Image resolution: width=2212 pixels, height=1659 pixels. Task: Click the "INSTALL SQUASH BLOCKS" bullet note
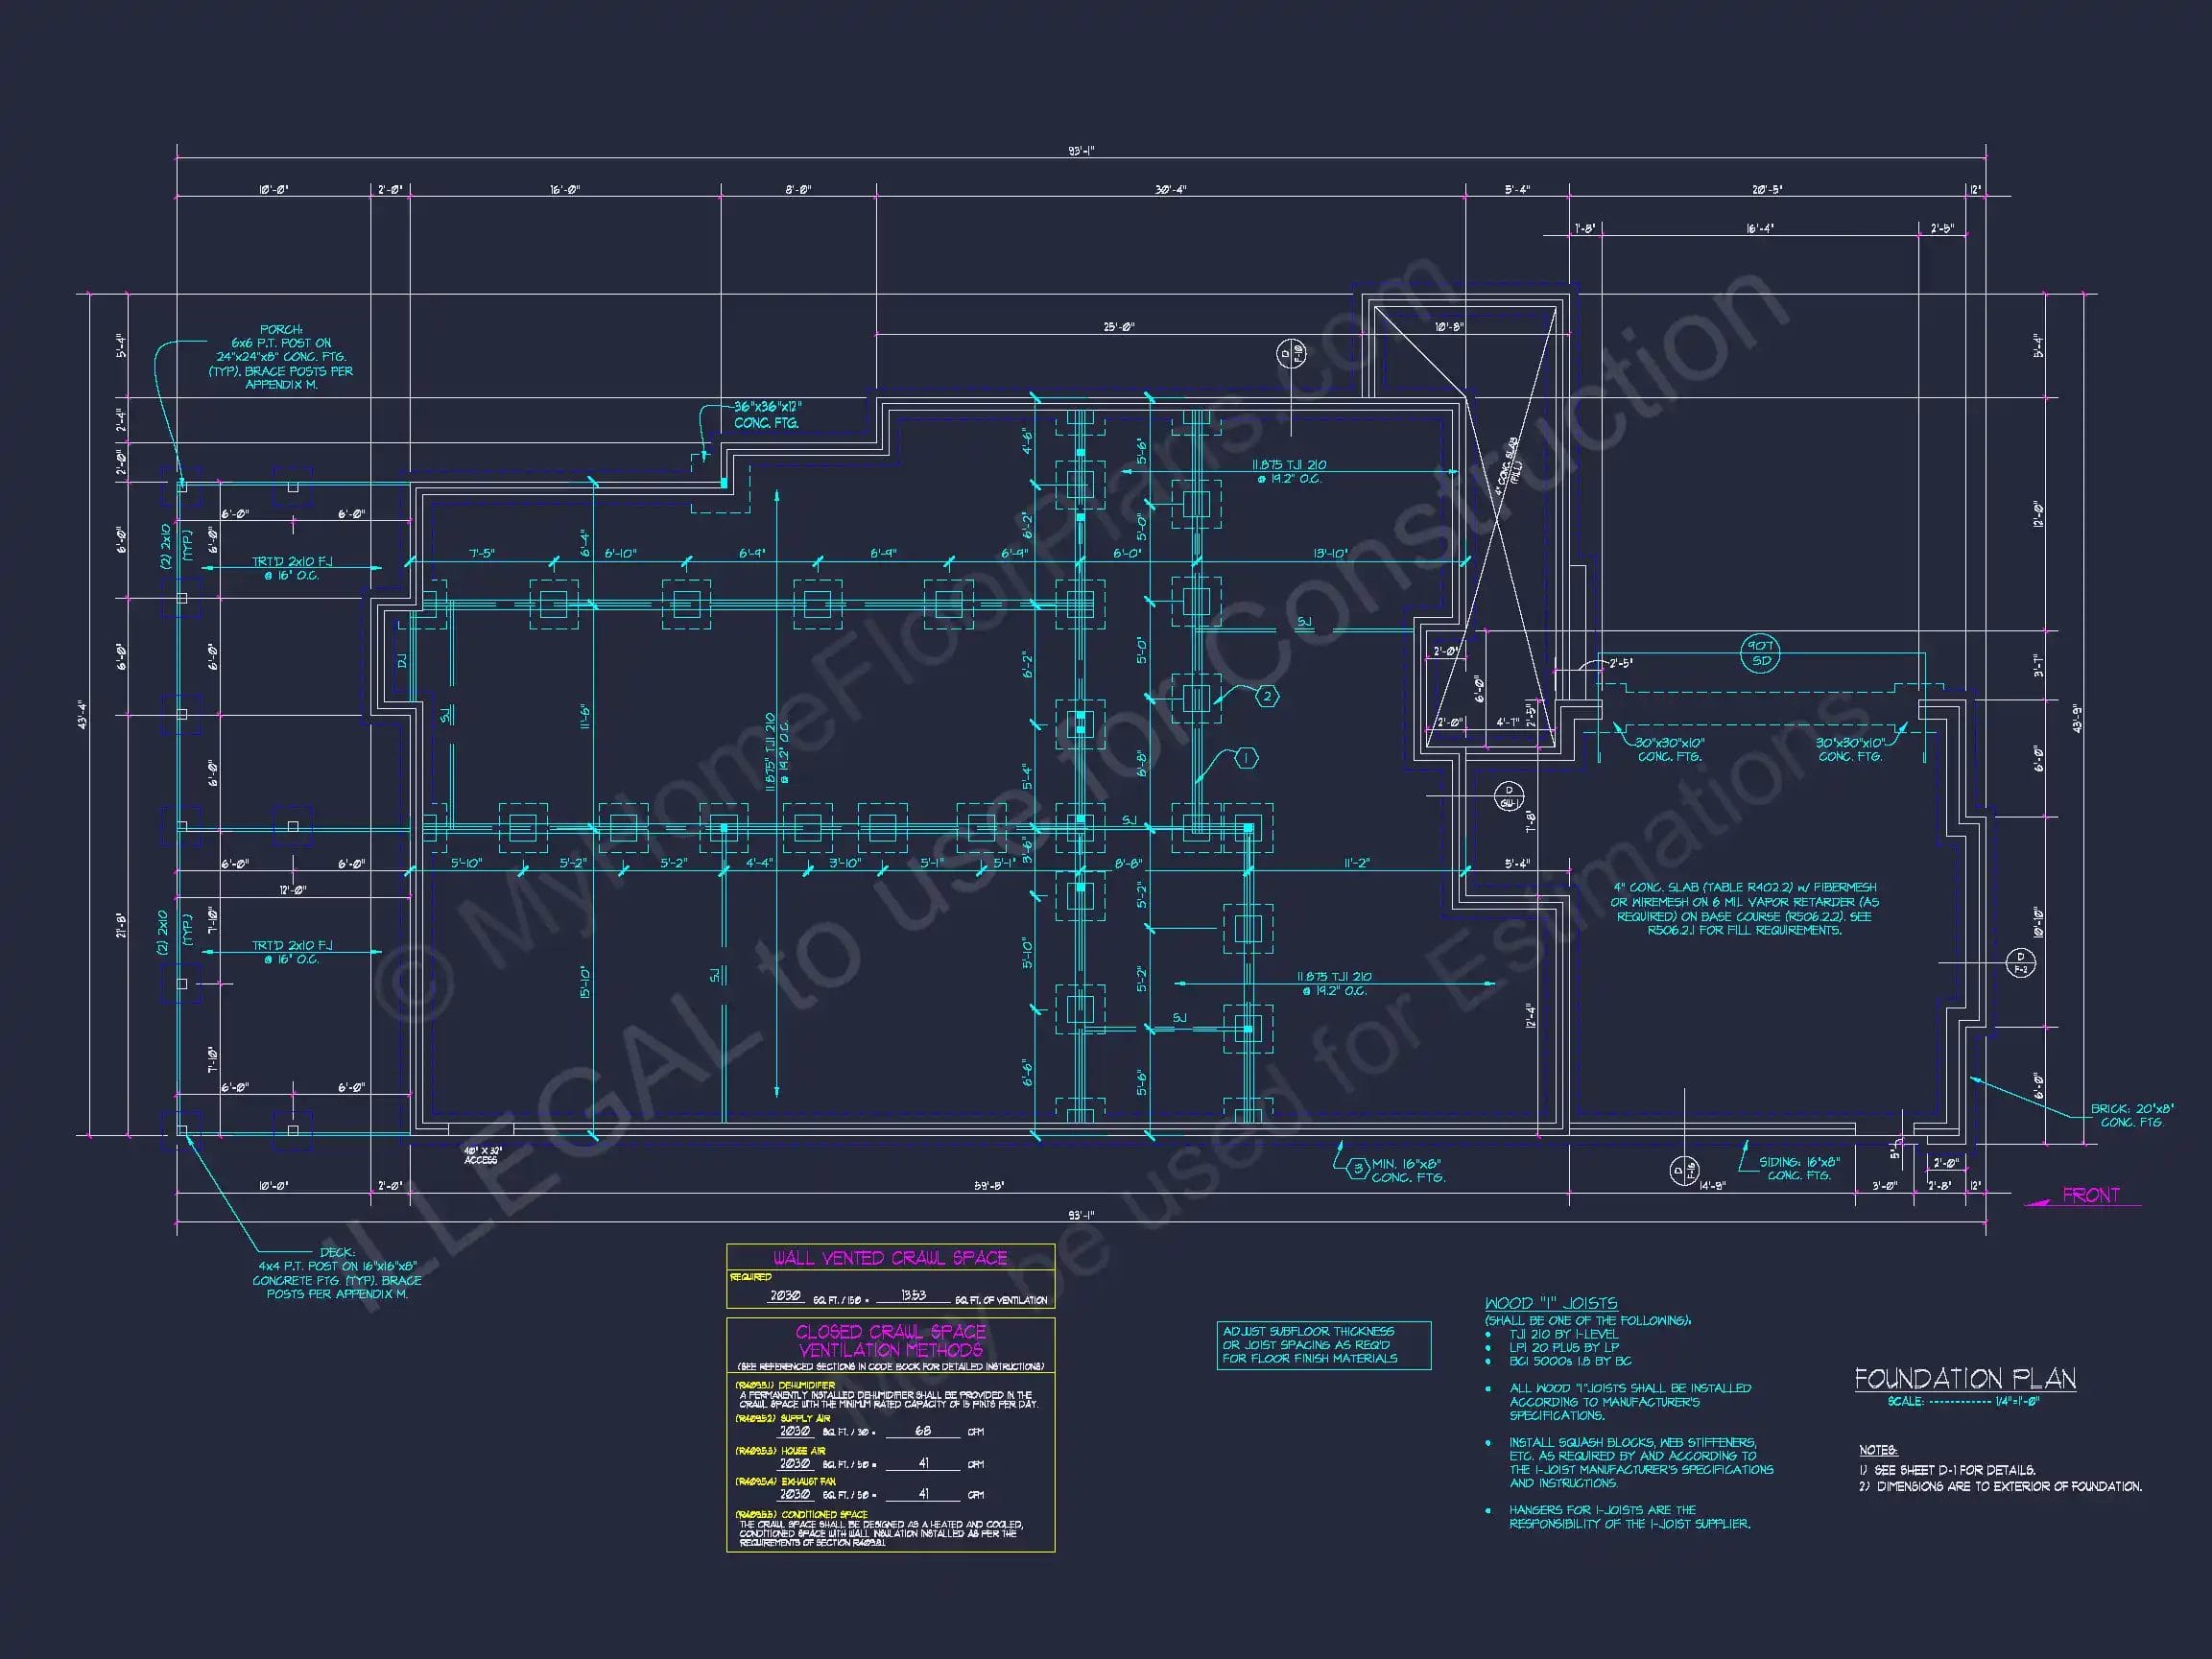coord(1641,1463)
